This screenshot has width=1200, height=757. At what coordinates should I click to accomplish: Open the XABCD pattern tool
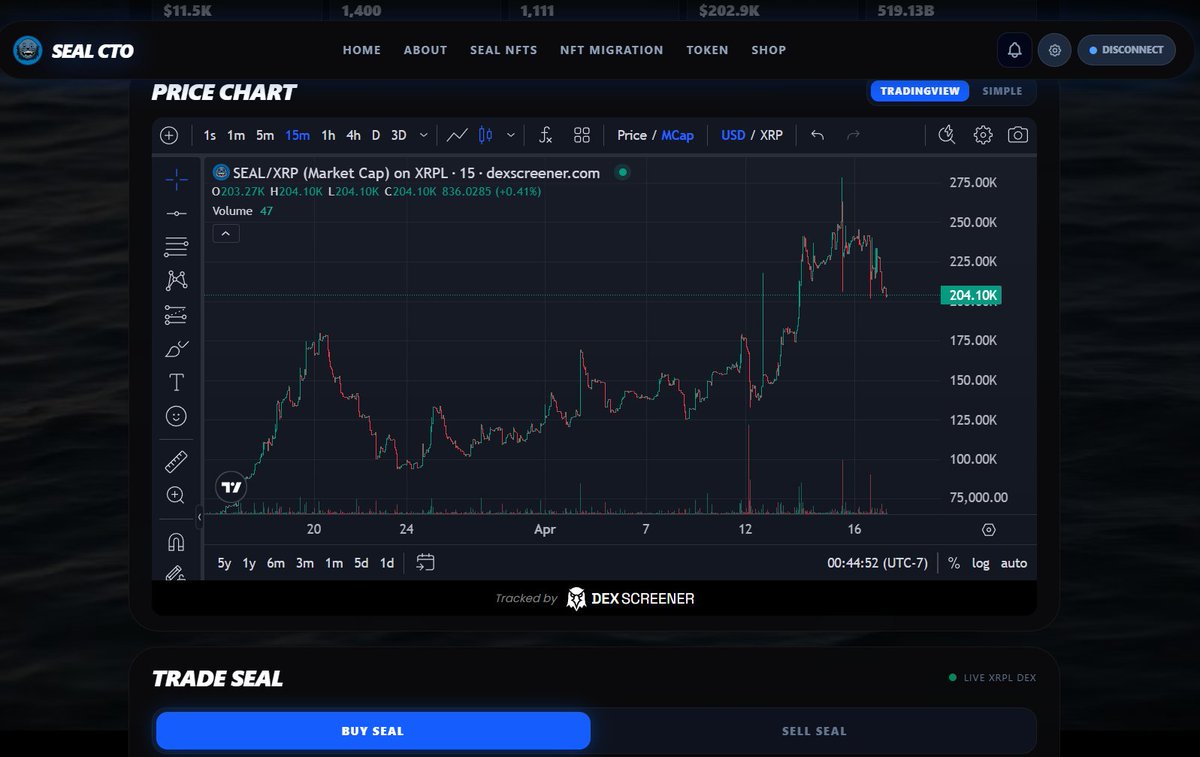pos(175,280)
